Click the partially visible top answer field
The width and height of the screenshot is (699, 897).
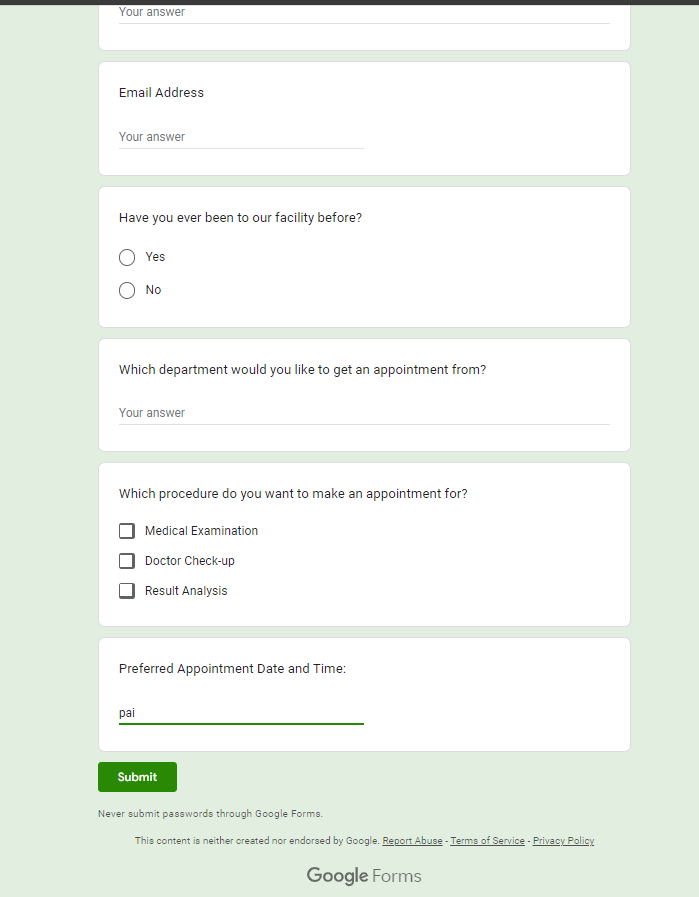(364, 13)
